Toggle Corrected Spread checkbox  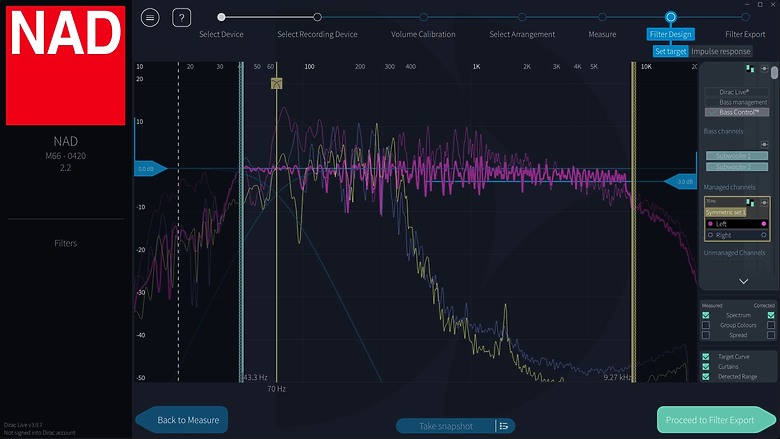(x=771, y=335)
